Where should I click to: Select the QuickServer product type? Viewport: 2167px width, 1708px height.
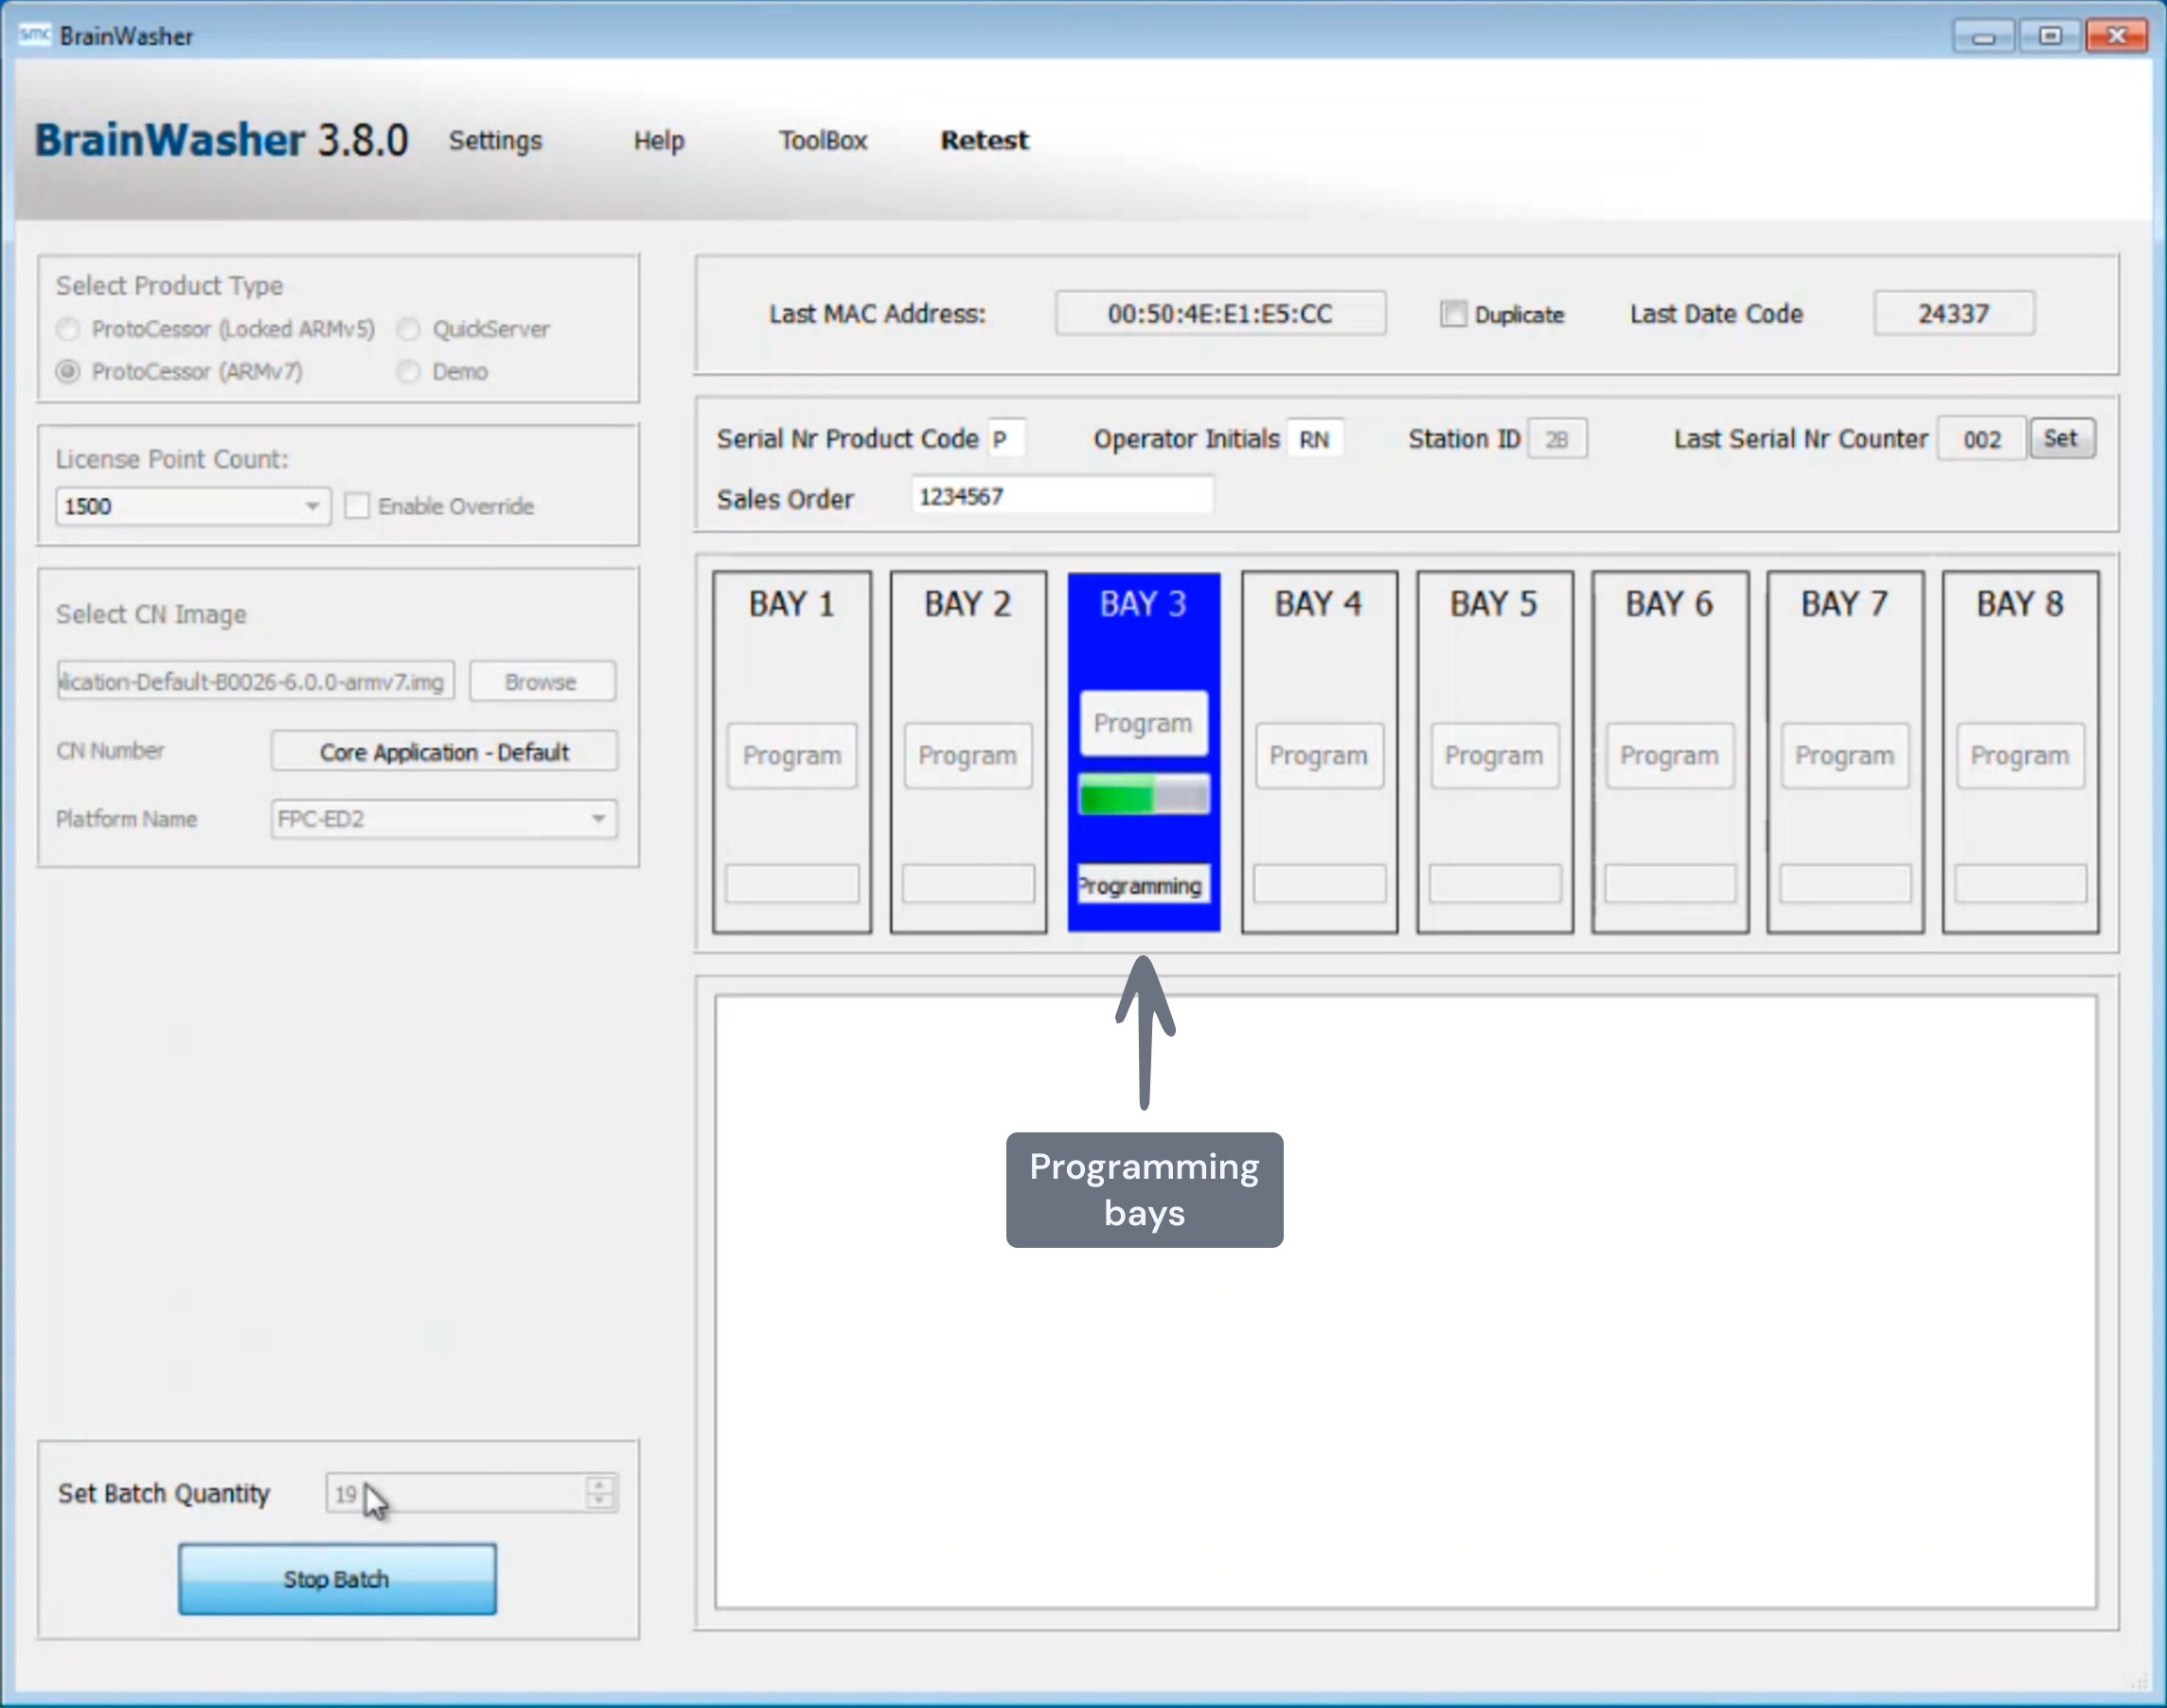tap(408, 329)
